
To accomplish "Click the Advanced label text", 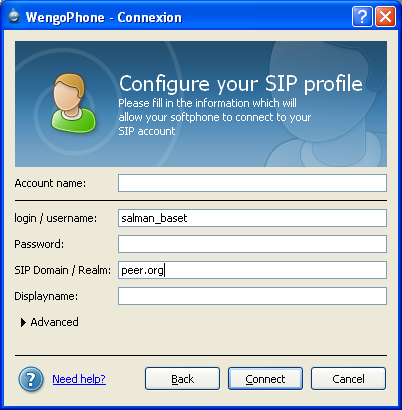I will click(x=54, y=322).
